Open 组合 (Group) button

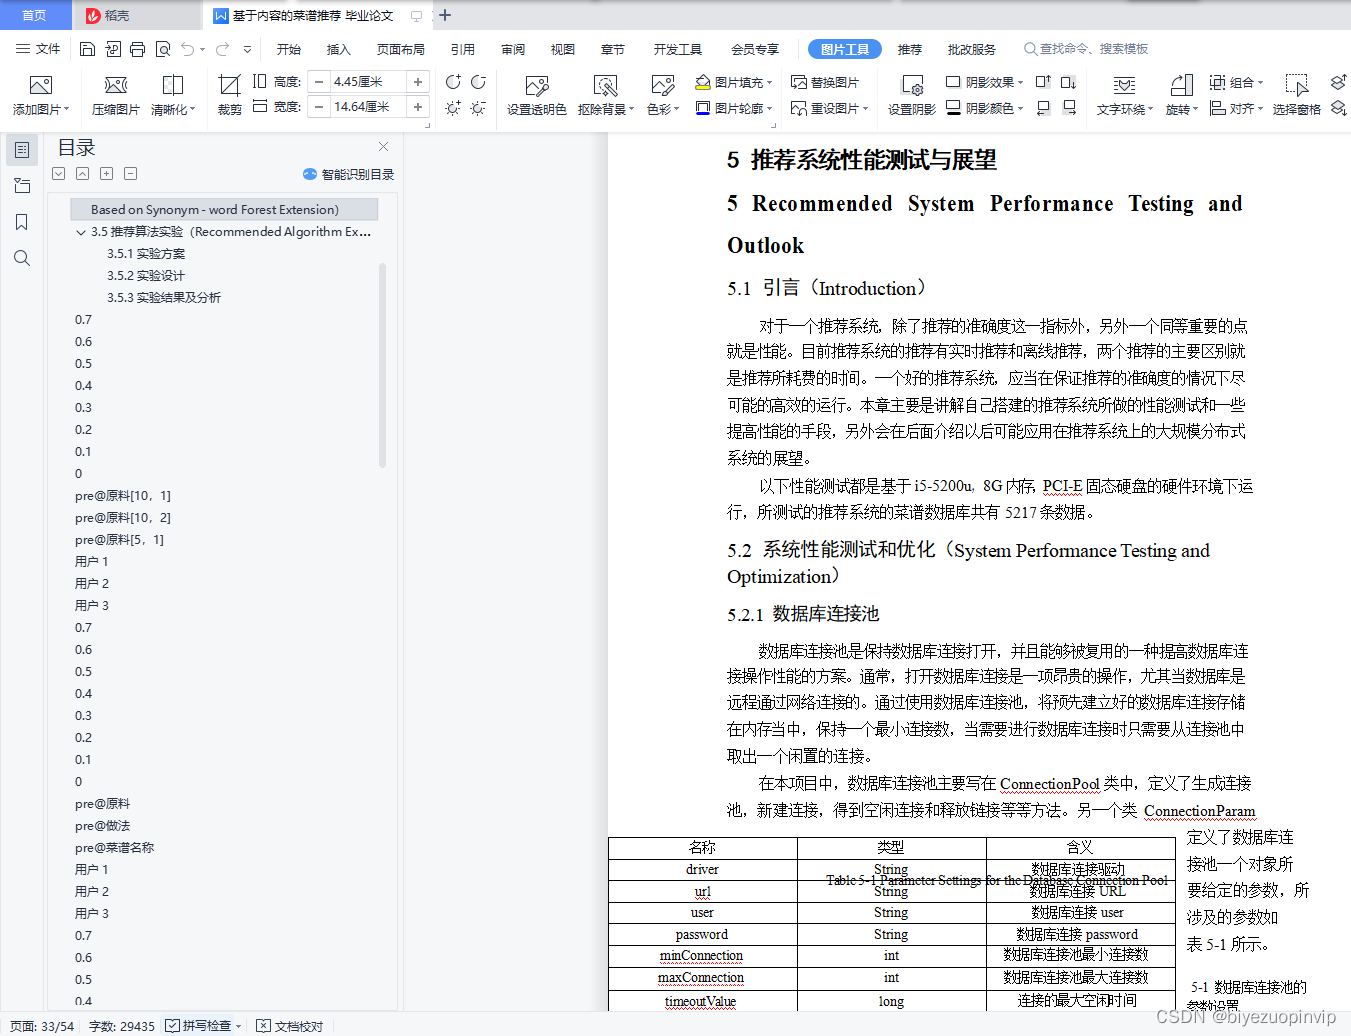click(x=1237, y=82)
